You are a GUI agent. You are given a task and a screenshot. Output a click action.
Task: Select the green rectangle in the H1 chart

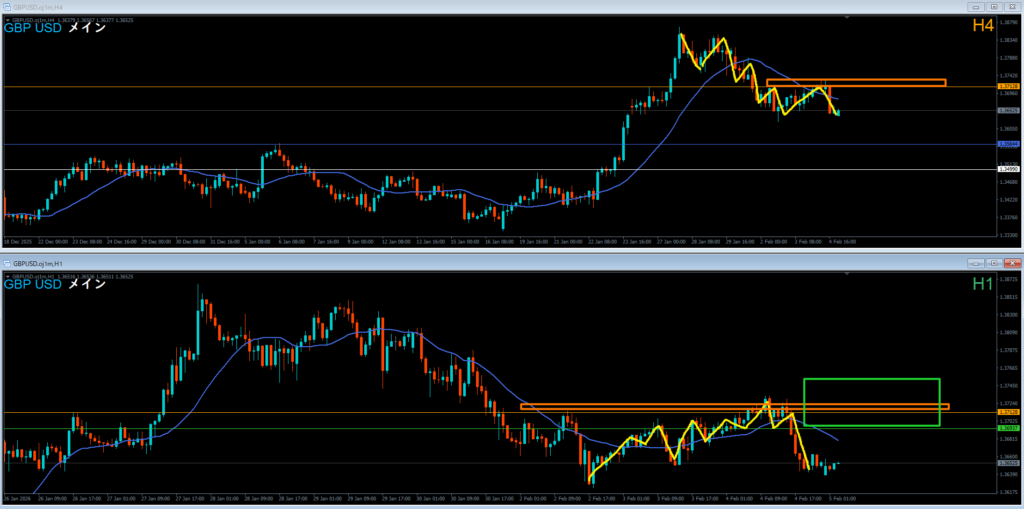[x=871, y=380]
